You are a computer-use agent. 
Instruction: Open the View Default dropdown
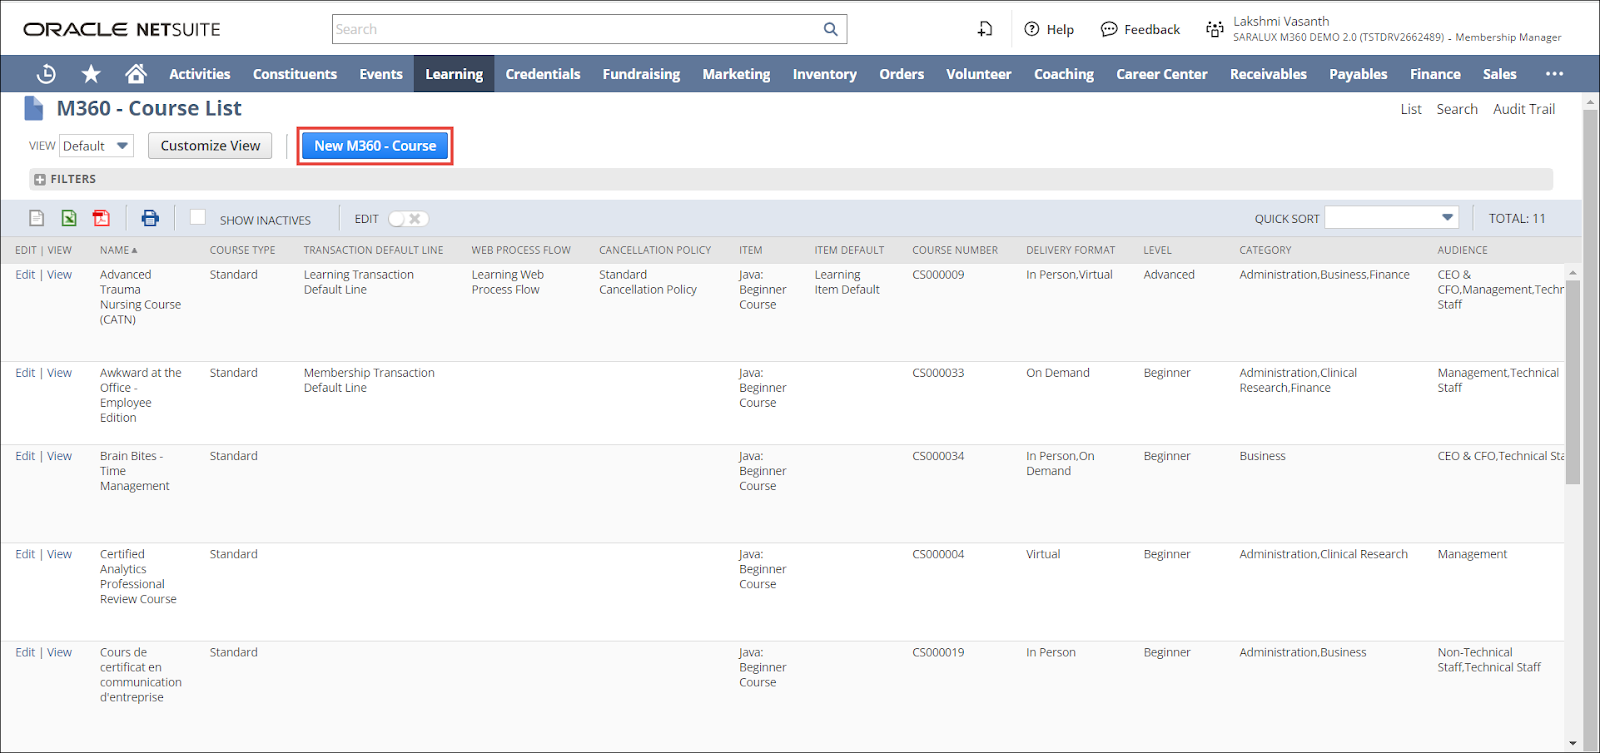coord(96,146)
